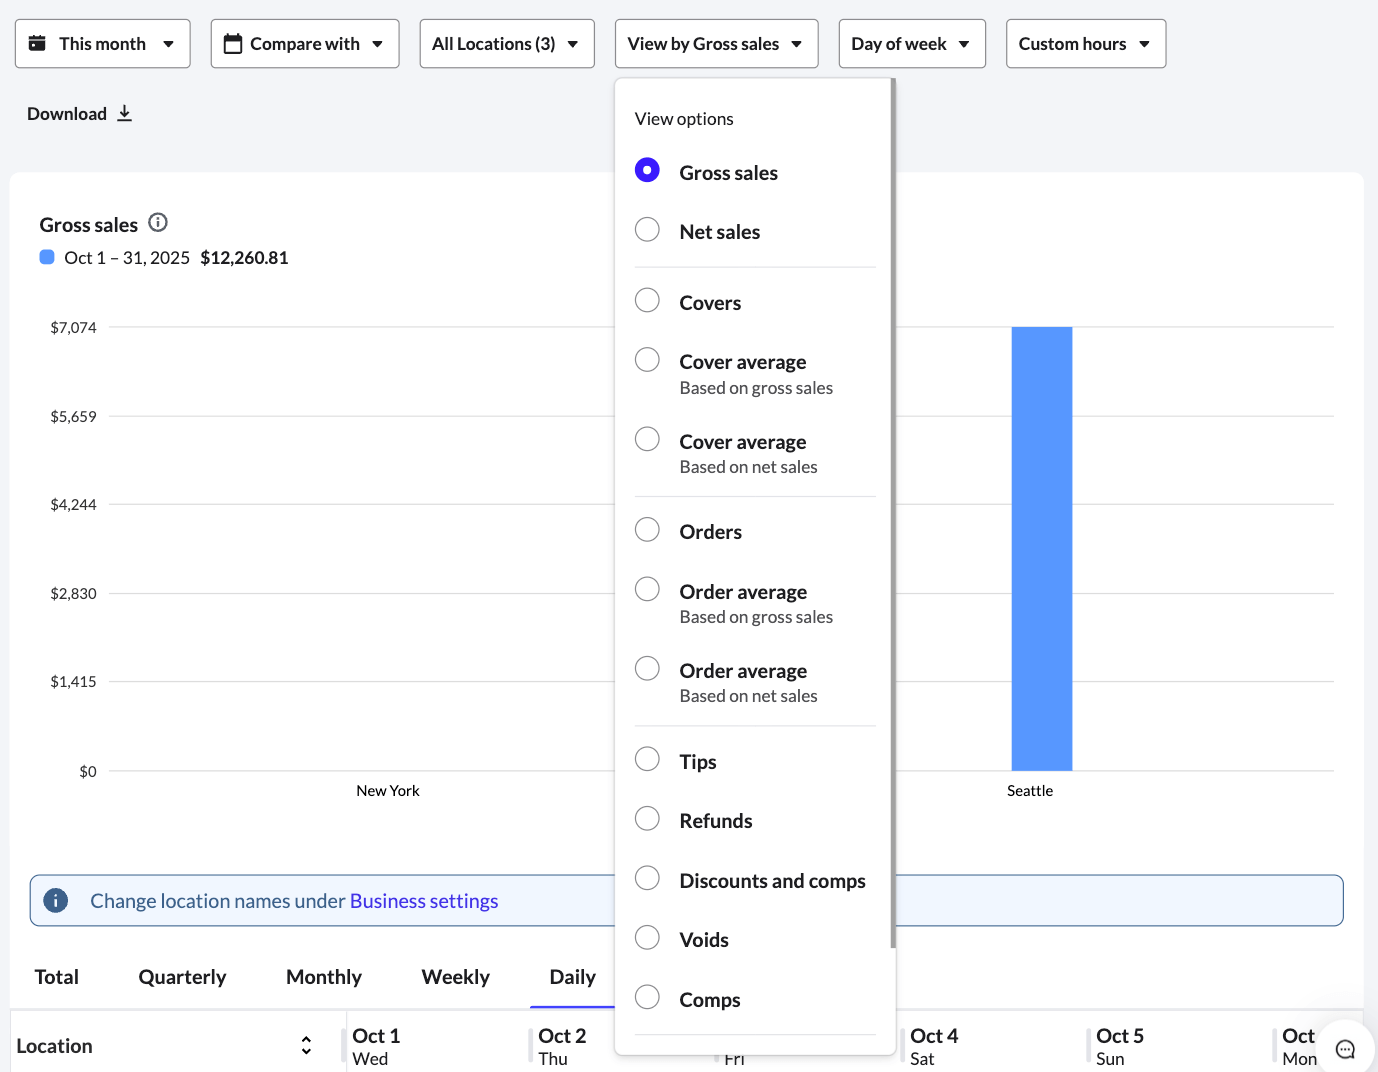1378x1072 pixels.
Task: Switch to the Quarterly tab
Action: click(x=182, y=977)
